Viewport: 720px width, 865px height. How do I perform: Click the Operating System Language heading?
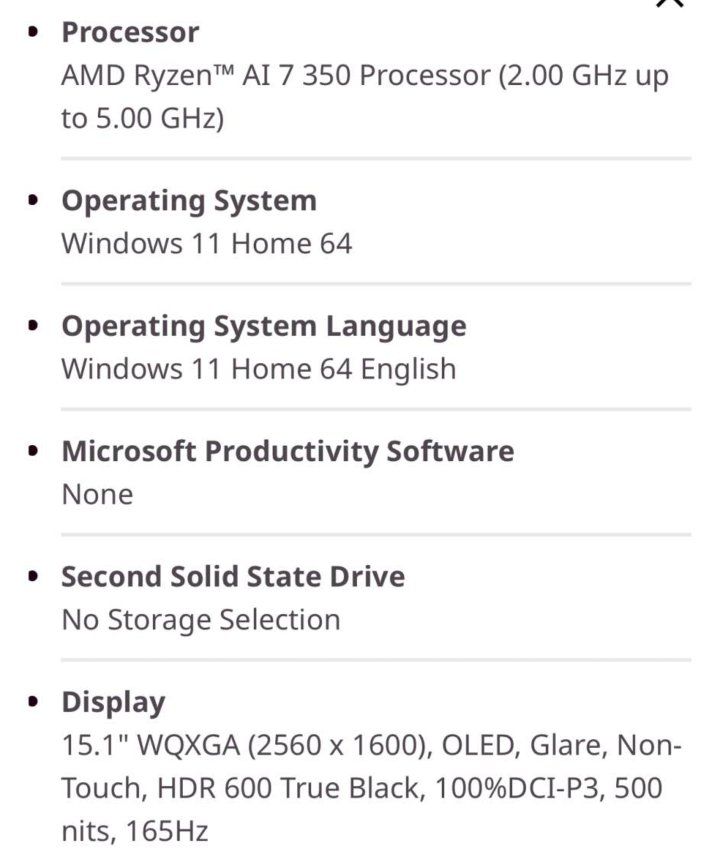point(264,326)
